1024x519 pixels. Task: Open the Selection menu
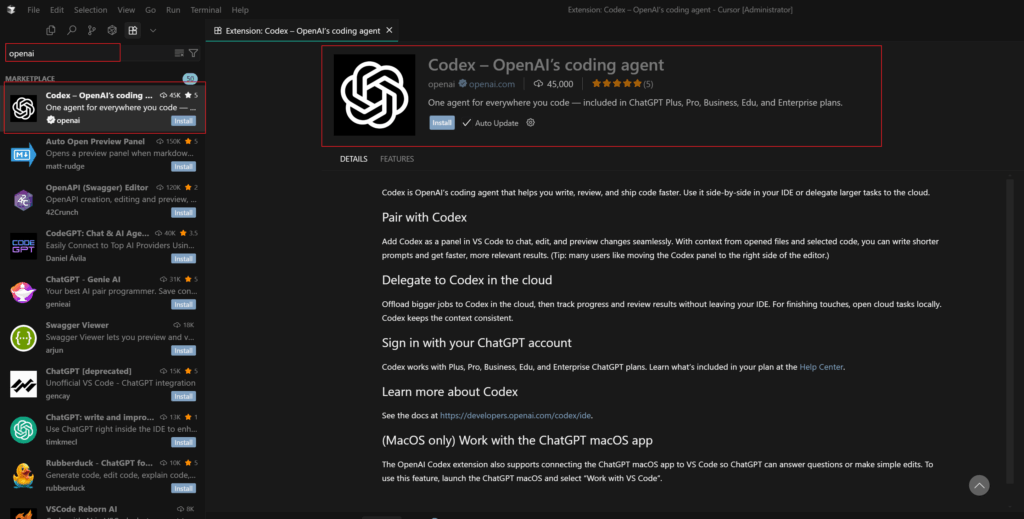(90, 9)
